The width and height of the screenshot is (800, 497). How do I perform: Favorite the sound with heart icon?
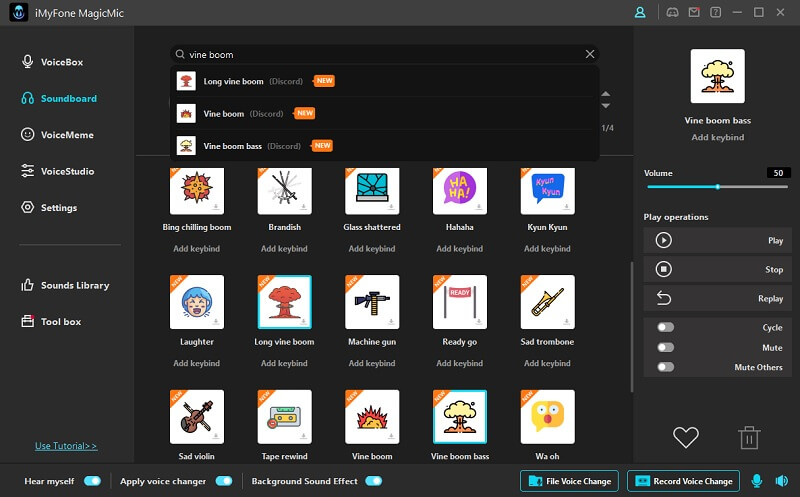pyautogui.click(x=686, y=437)
